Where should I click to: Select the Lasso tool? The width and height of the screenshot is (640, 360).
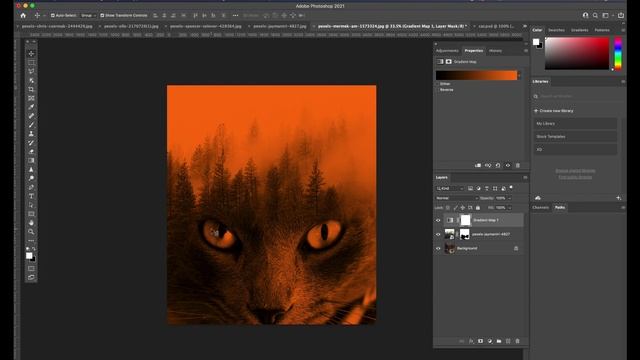coord(31,71)
